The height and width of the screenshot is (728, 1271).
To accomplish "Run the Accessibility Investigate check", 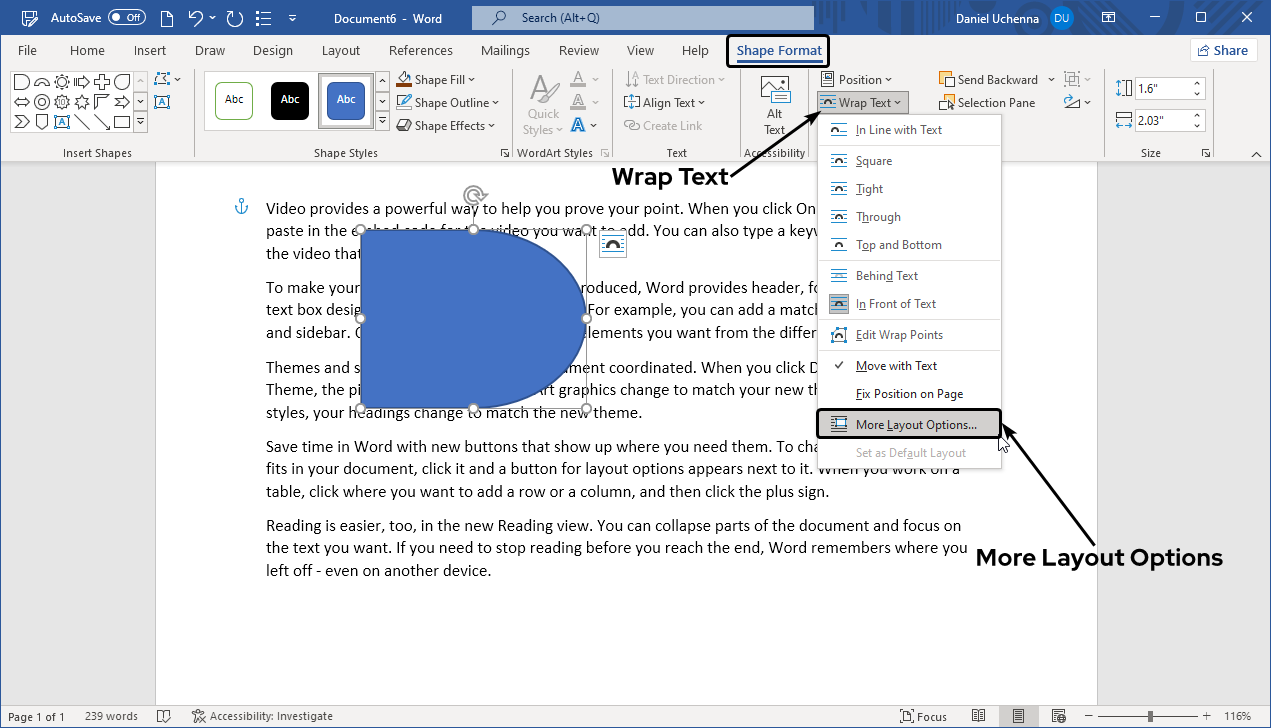I will (x=263, y=716).
